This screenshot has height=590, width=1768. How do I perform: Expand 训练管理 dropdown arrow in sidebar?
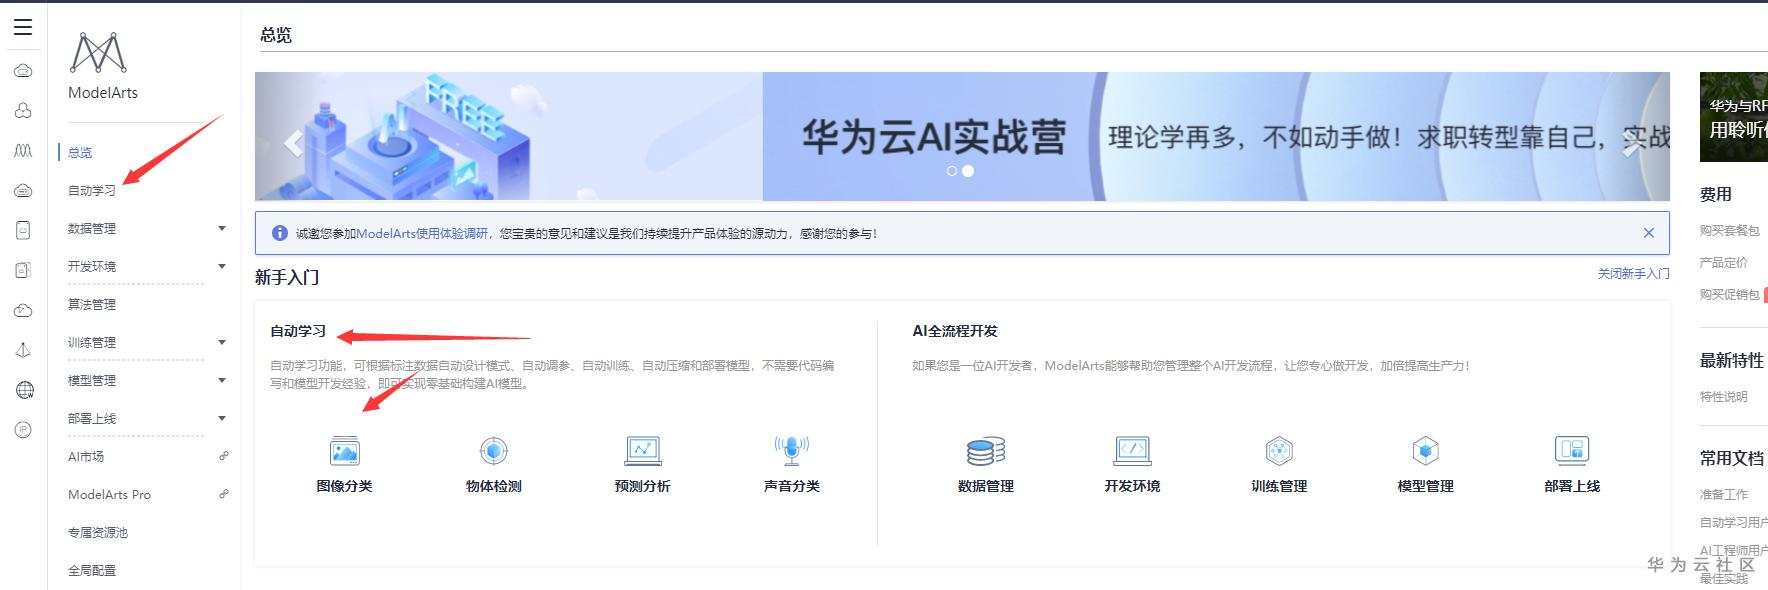[x=222, y=343]
